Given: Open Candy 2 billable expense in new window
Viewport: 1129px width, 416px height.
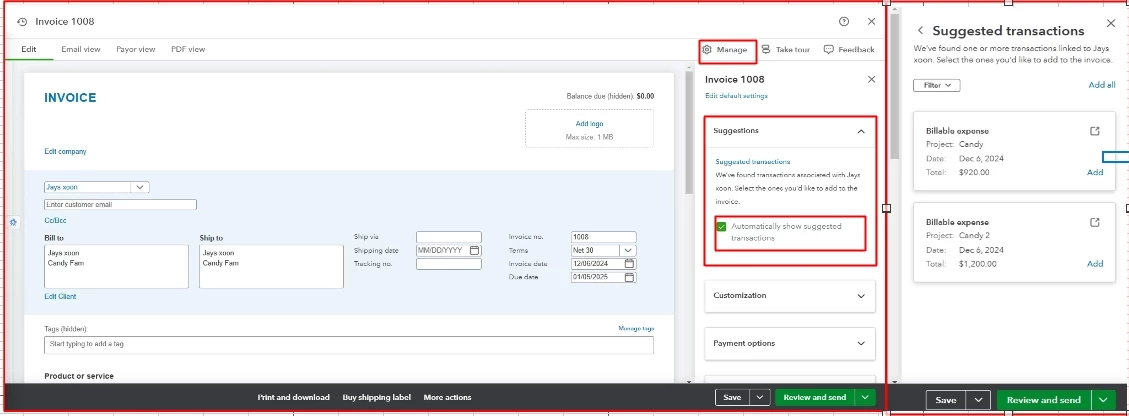Looking at the screenshot, I should pos(1094,222).
